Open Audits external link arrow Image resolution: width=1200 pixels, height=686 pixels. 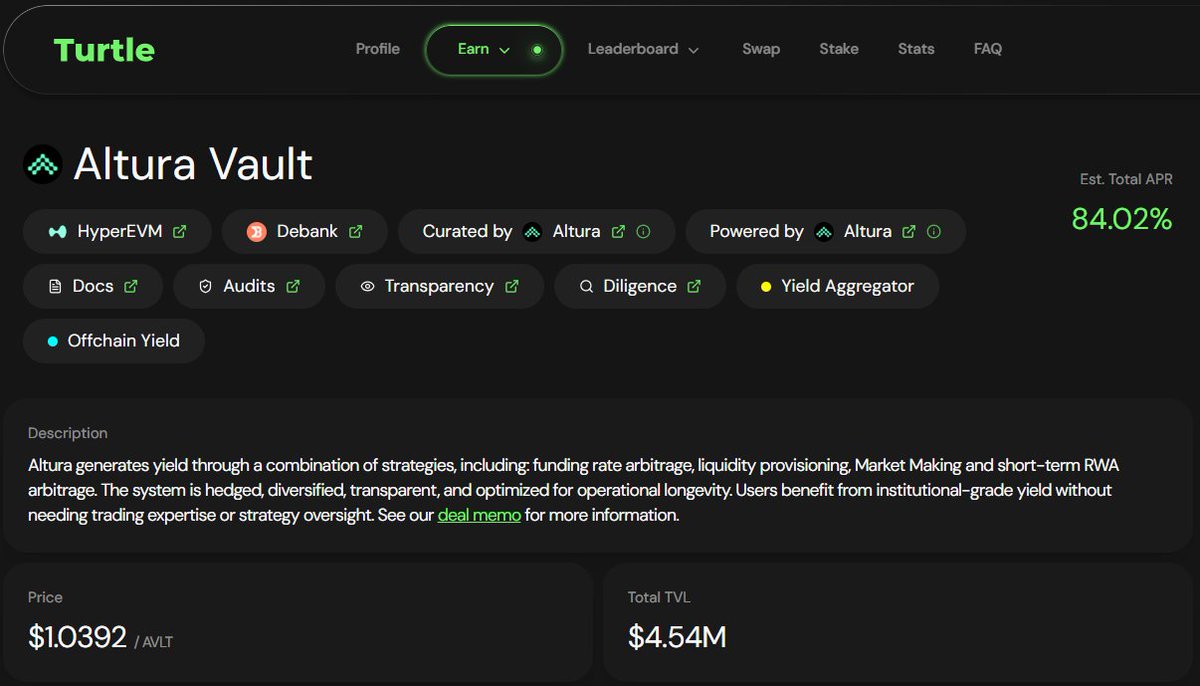click(x=293, y=286)
